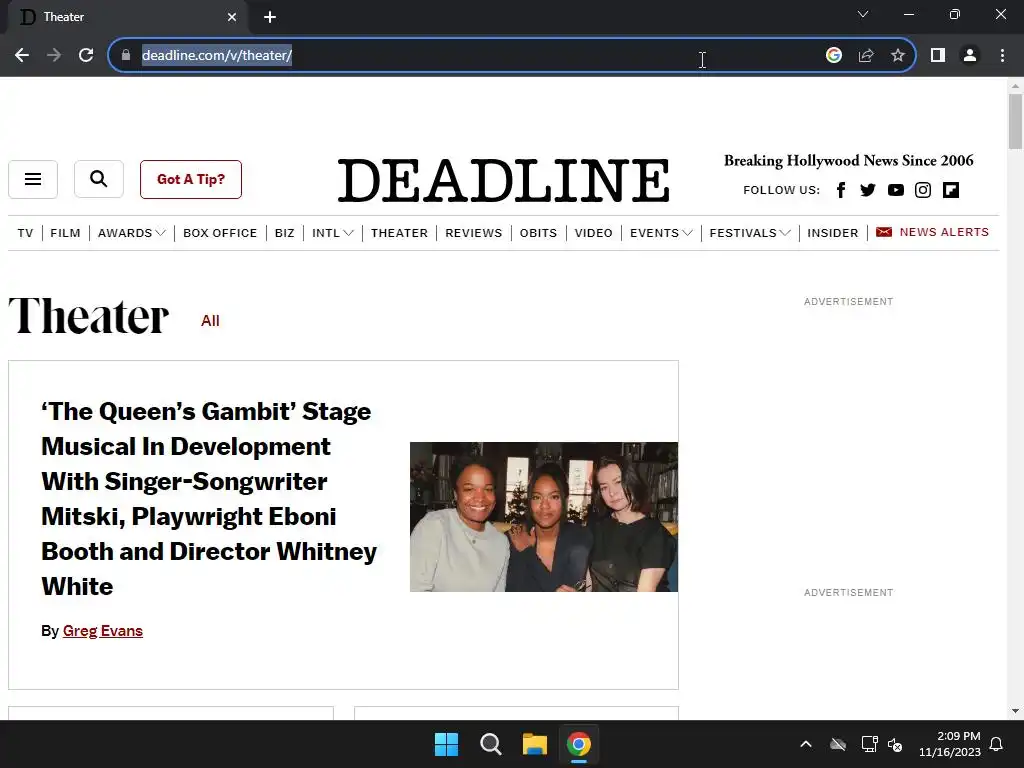The height and width of the screenshot is (768, 1024).
Task: Open Windows Start menu
Action: [x=447, y=744]
